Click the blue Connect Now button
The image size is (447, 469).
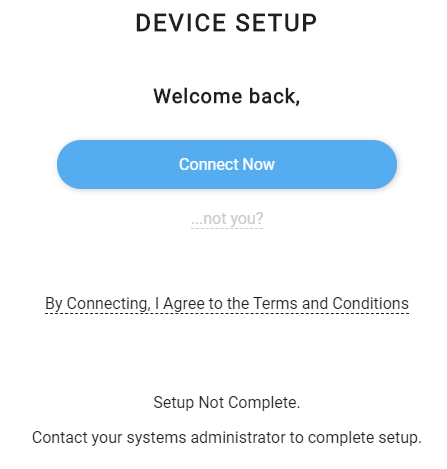point(227,164)
